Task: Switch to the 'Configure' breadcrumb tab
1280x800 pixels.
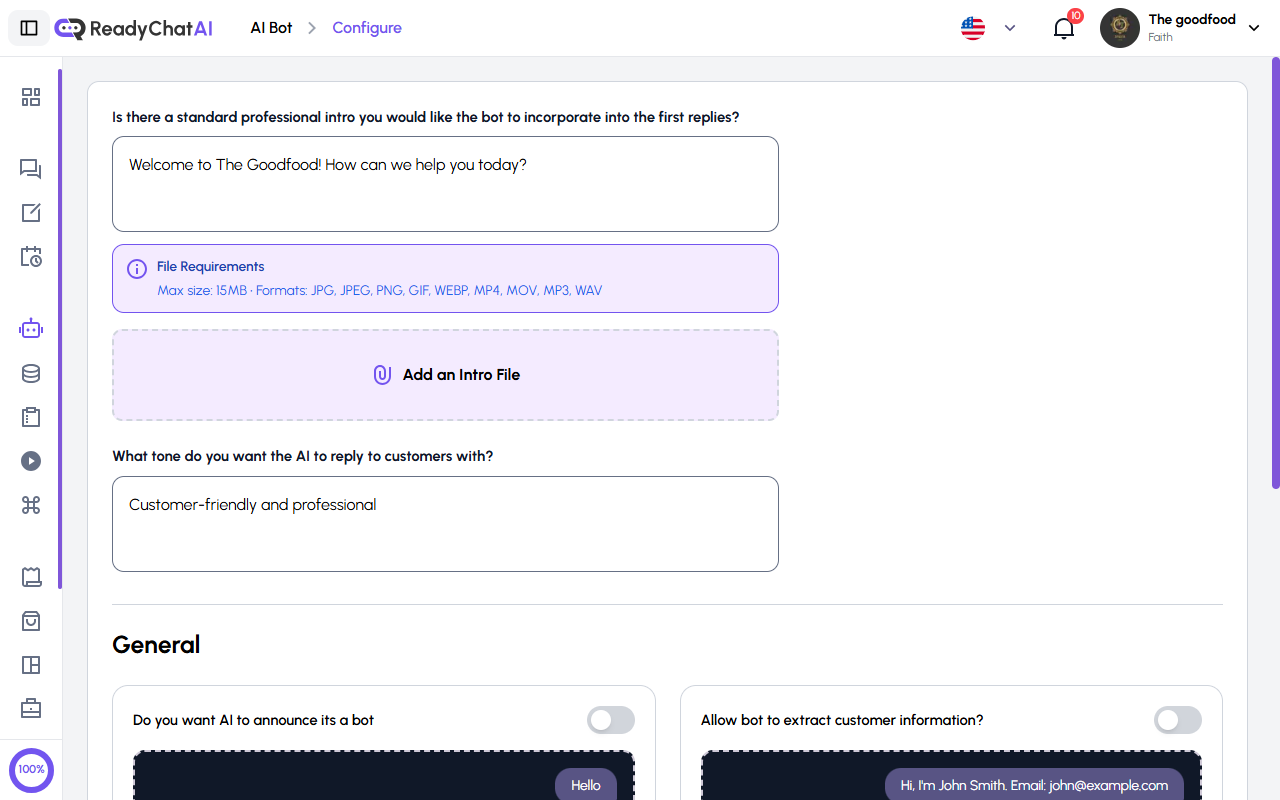Action: pos(366,28)
